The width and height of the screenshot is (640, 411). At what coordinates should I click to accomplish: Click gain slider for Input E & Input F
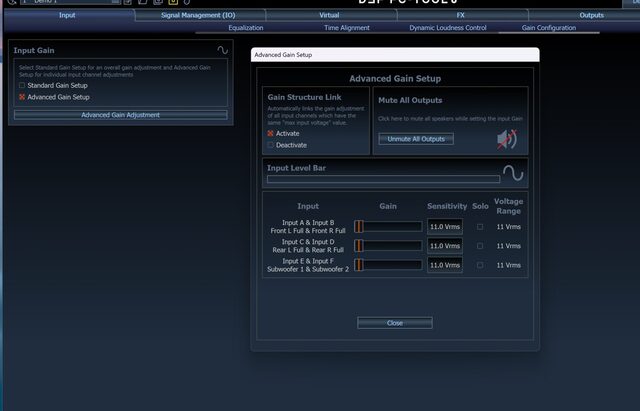coord(388,265)
